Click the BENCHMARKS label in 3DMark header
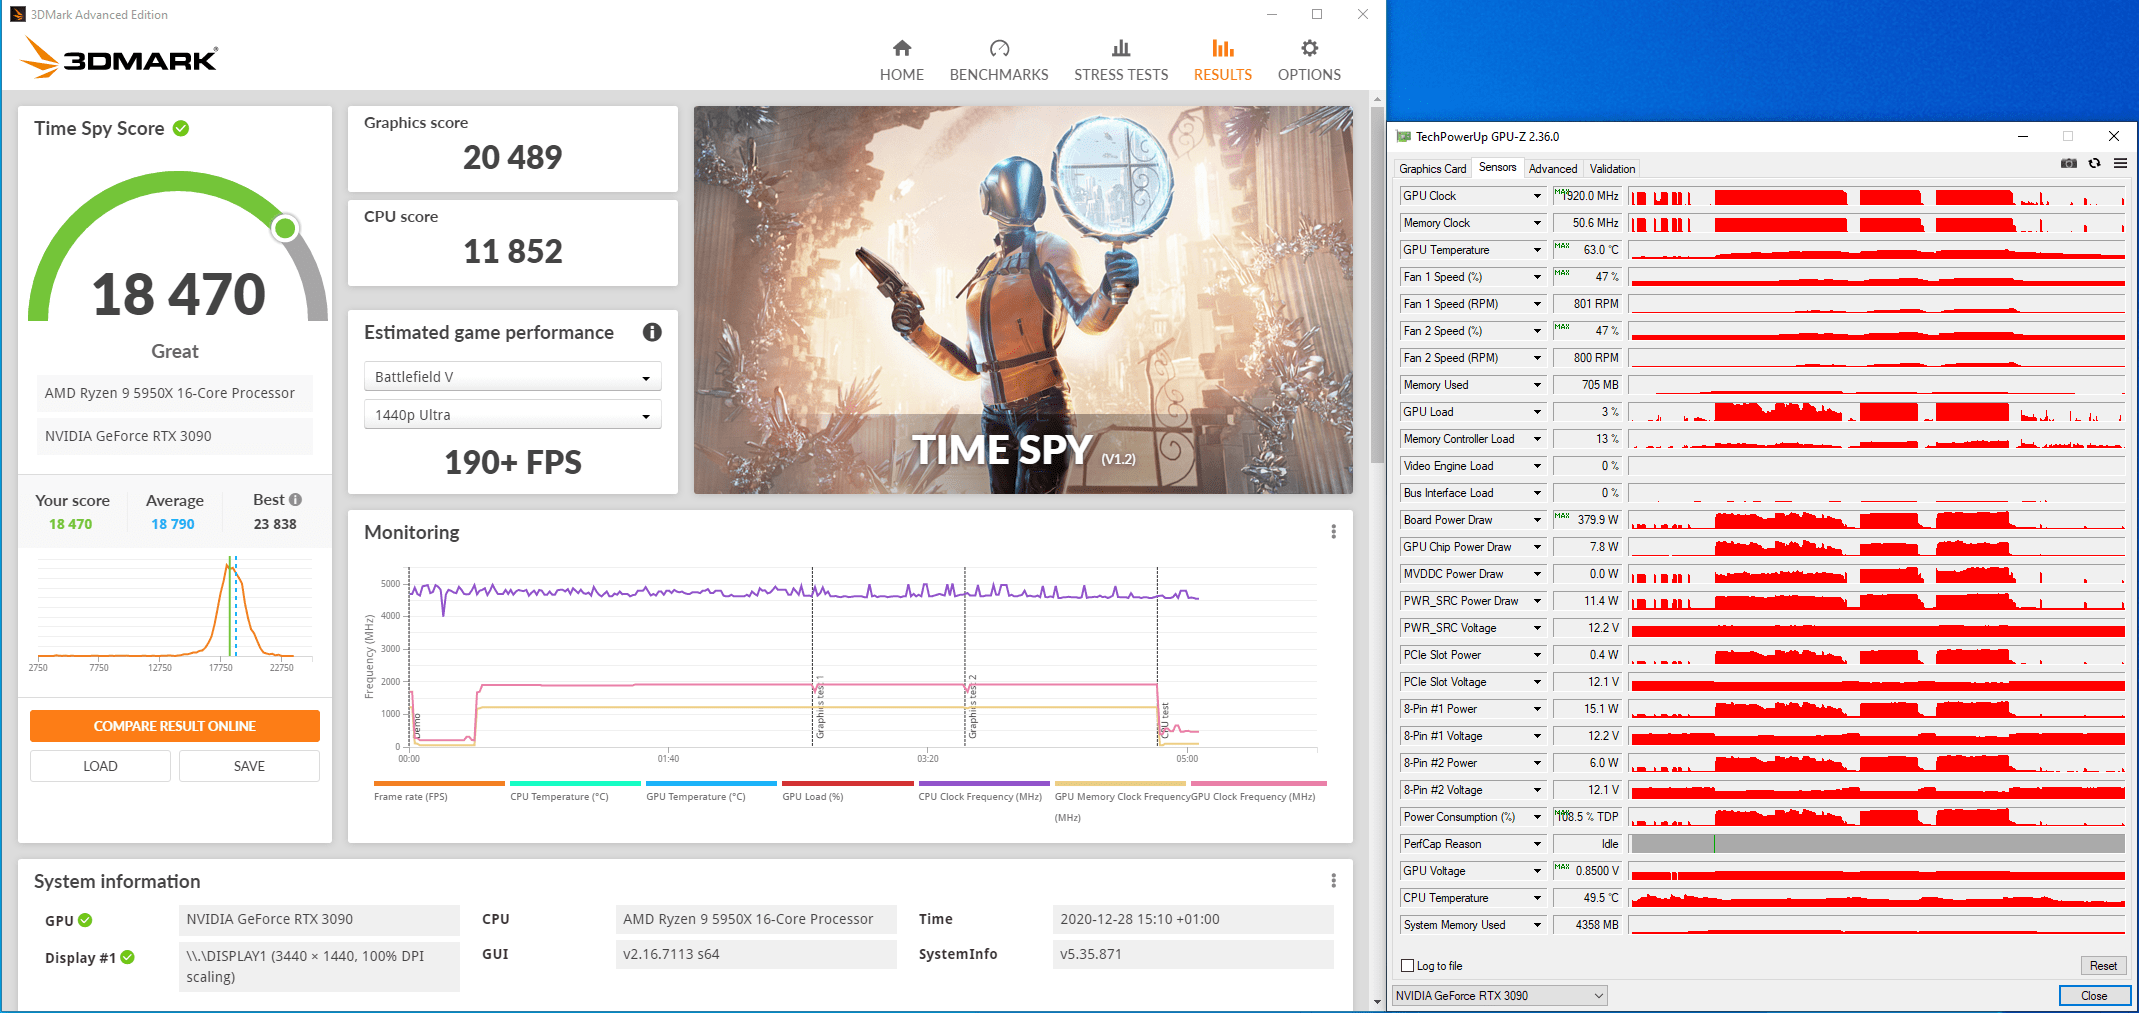This screenshot has height=1013, width=2139. (x=999, y=75)
